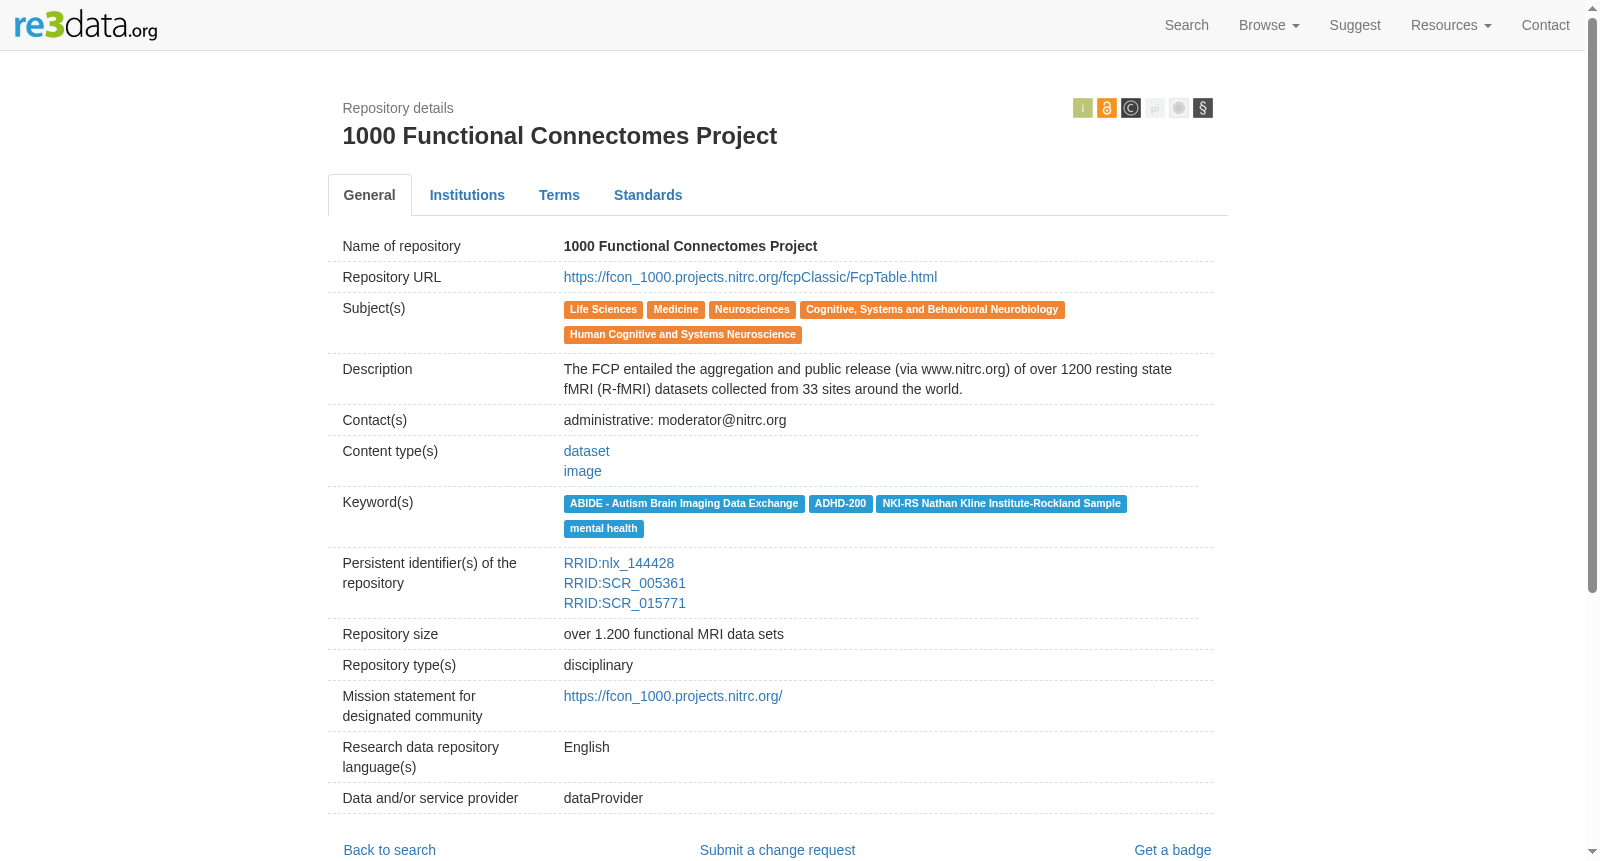Open the RRID:SCR_015771 identifier link

(625, 603)
